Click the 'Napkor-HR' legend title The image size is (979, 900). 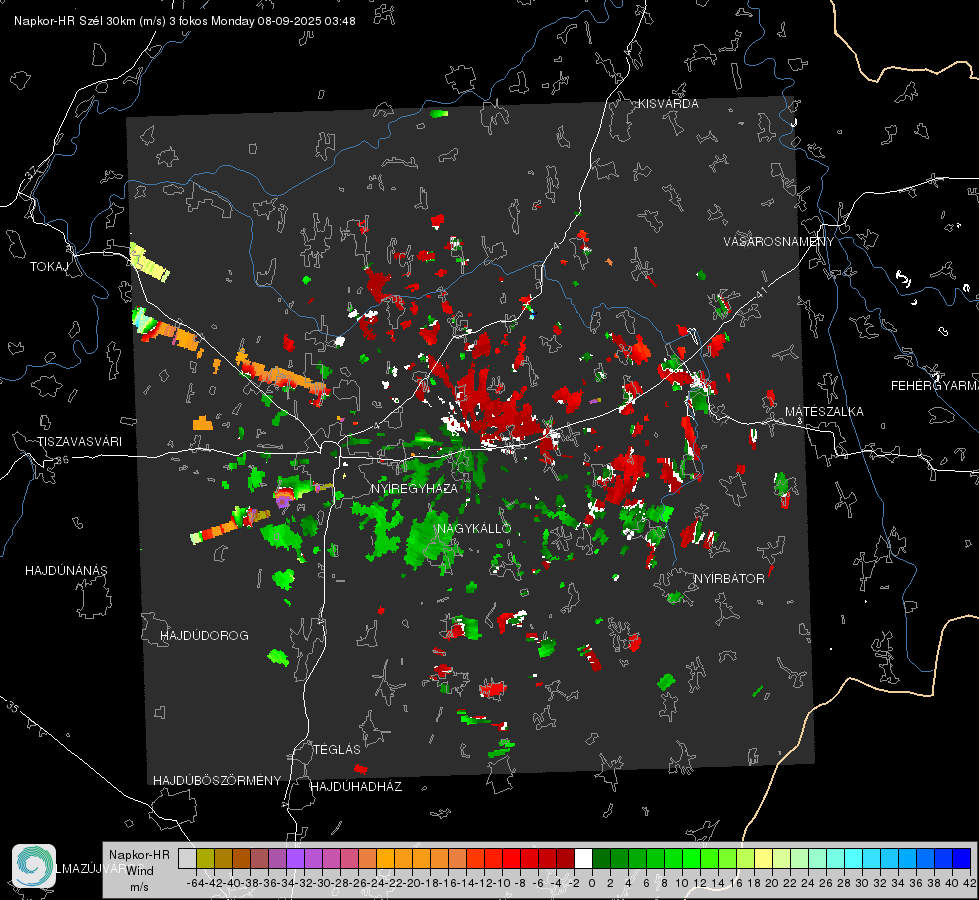click(x=139, y=854)
